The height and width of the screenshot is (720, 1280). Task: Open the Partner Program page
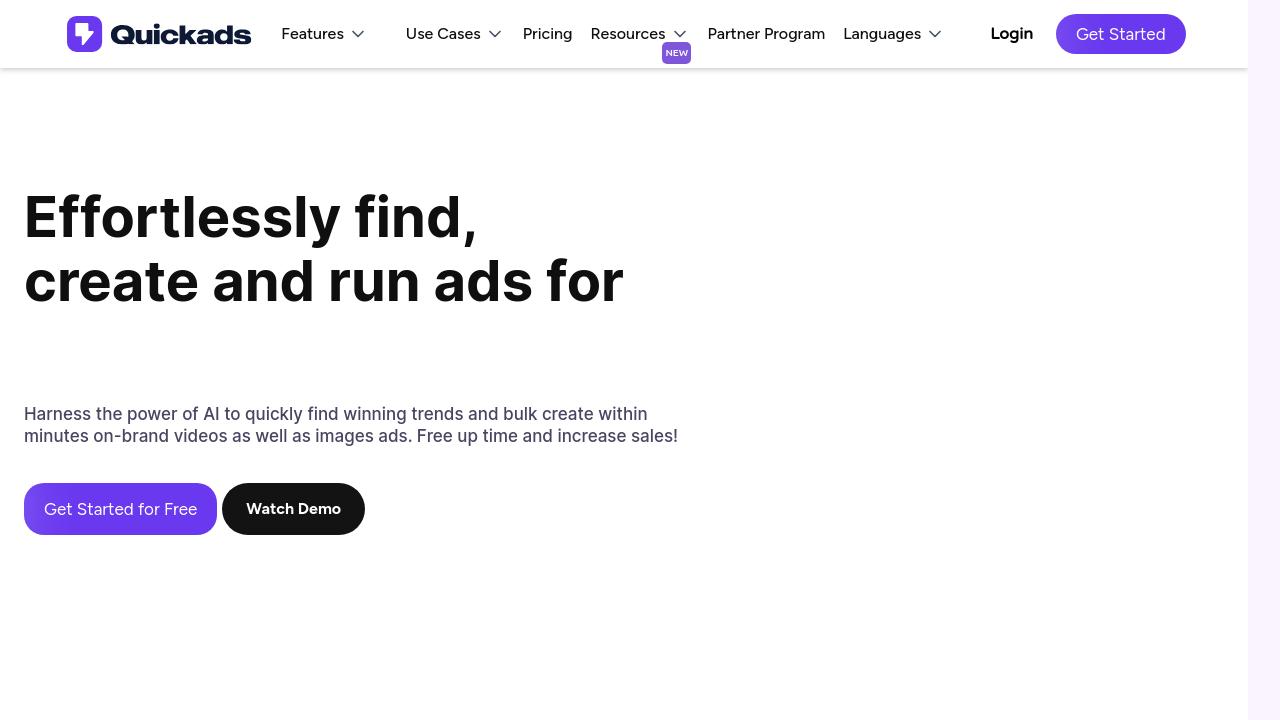(766, 34)
